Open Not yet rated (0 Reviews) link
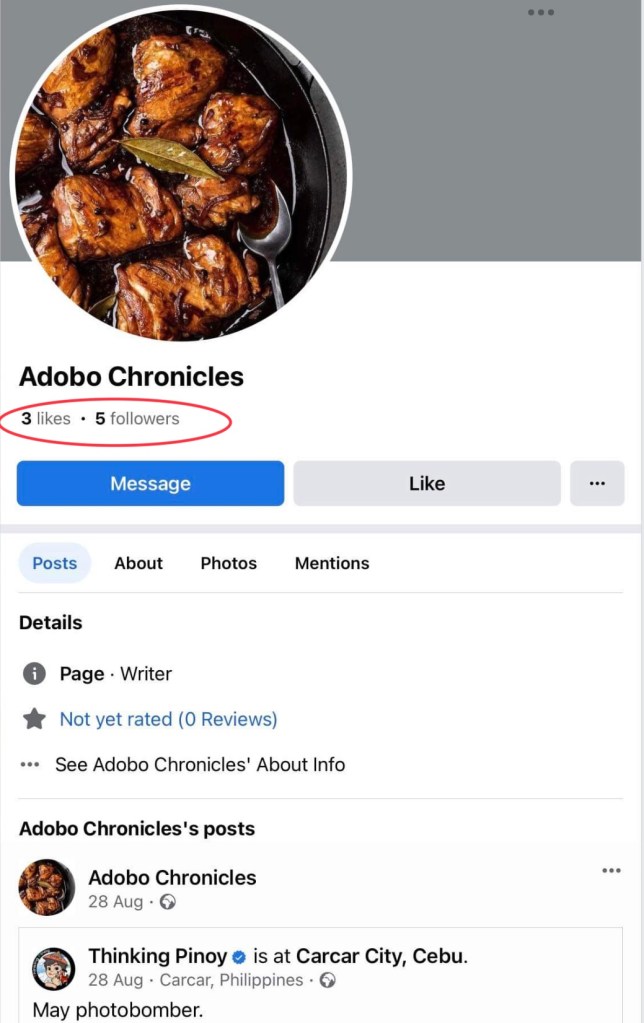 [168, 719]
